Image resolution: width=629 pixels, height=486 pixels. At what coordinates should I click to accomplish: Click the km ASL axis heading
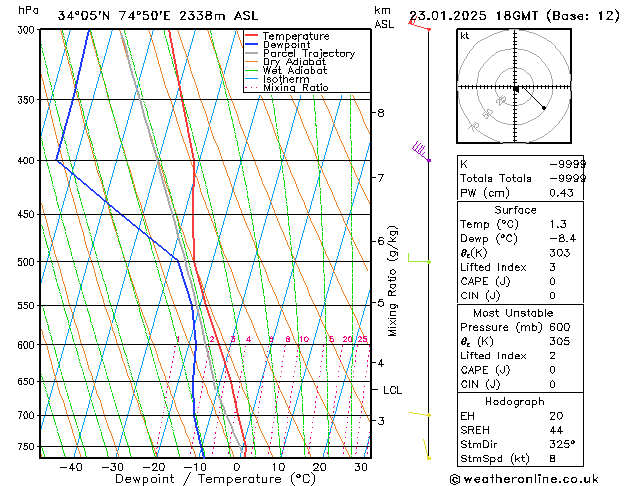point(384,17)
